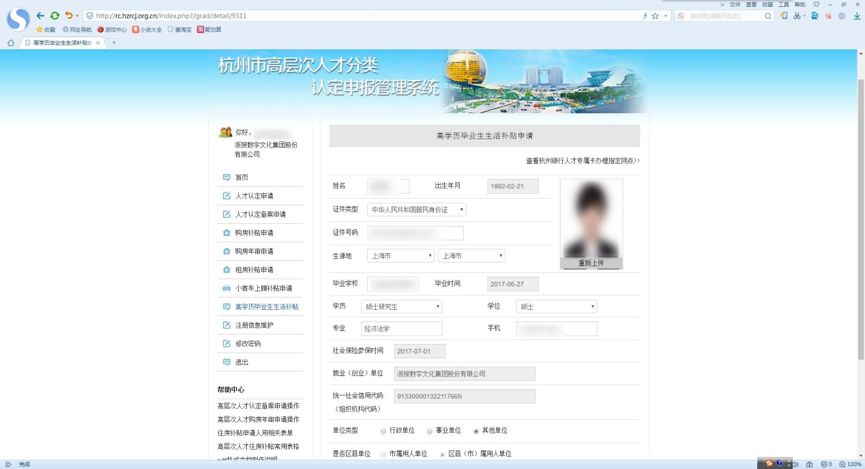Viewport: 865px width, 469px height.
Task: Open the 文件 browser menu
Action: coord(735,4)
